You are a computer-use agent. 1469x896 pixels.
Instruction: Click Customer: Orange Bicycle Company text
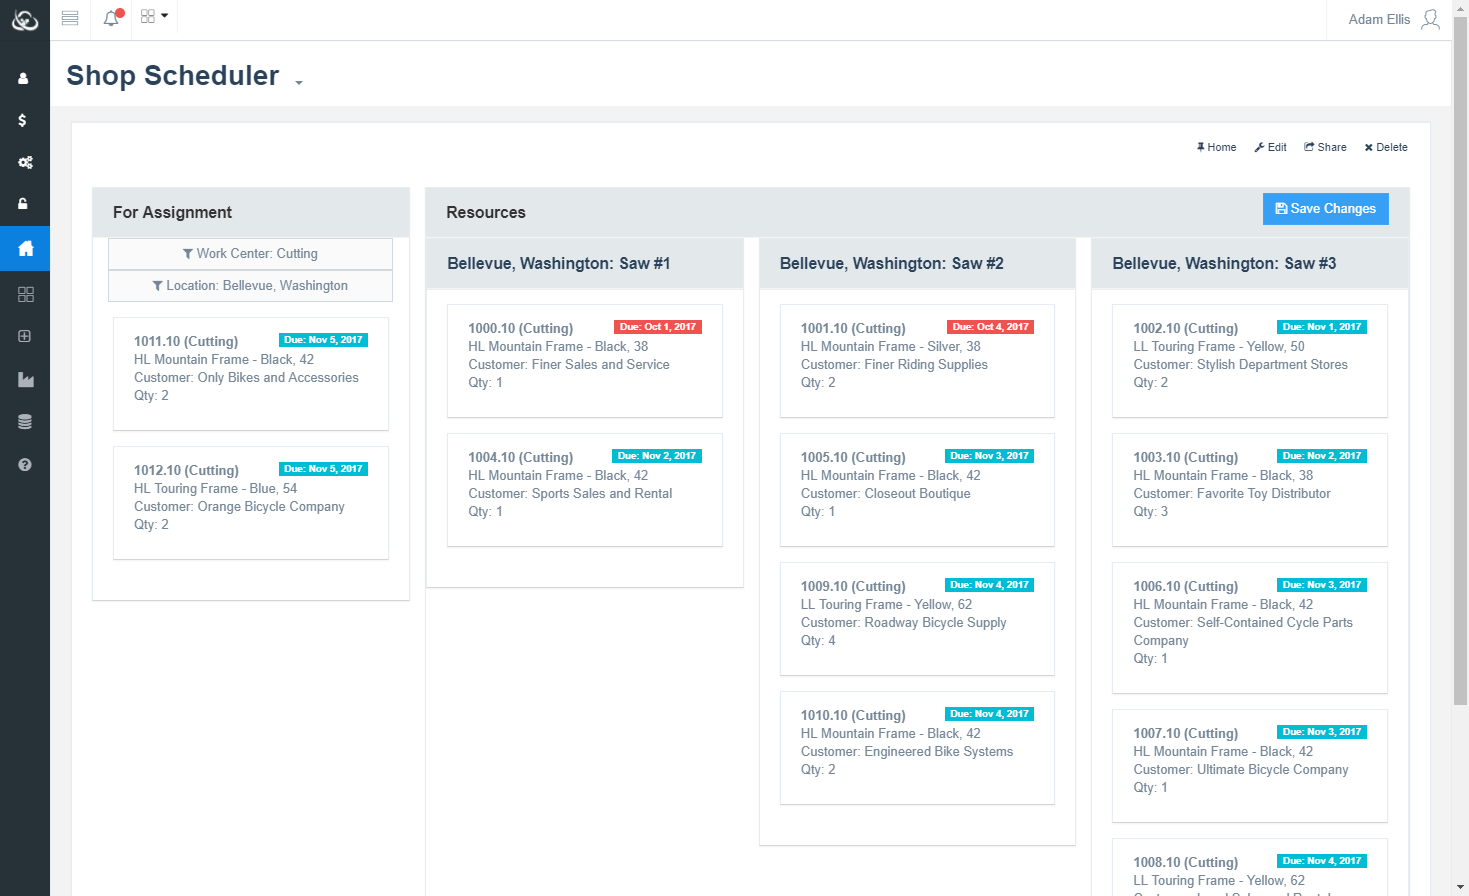click(239, 507)
